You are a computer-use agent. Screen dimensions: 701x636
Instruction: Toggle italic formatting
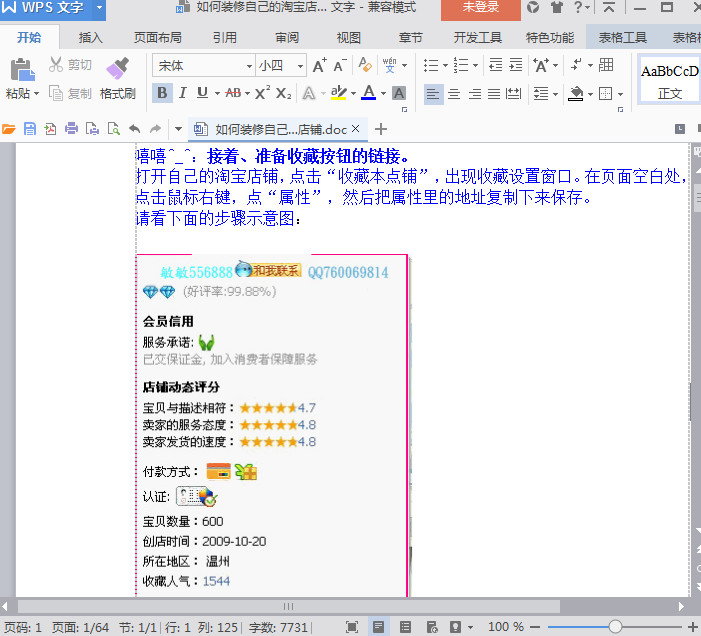182,93
